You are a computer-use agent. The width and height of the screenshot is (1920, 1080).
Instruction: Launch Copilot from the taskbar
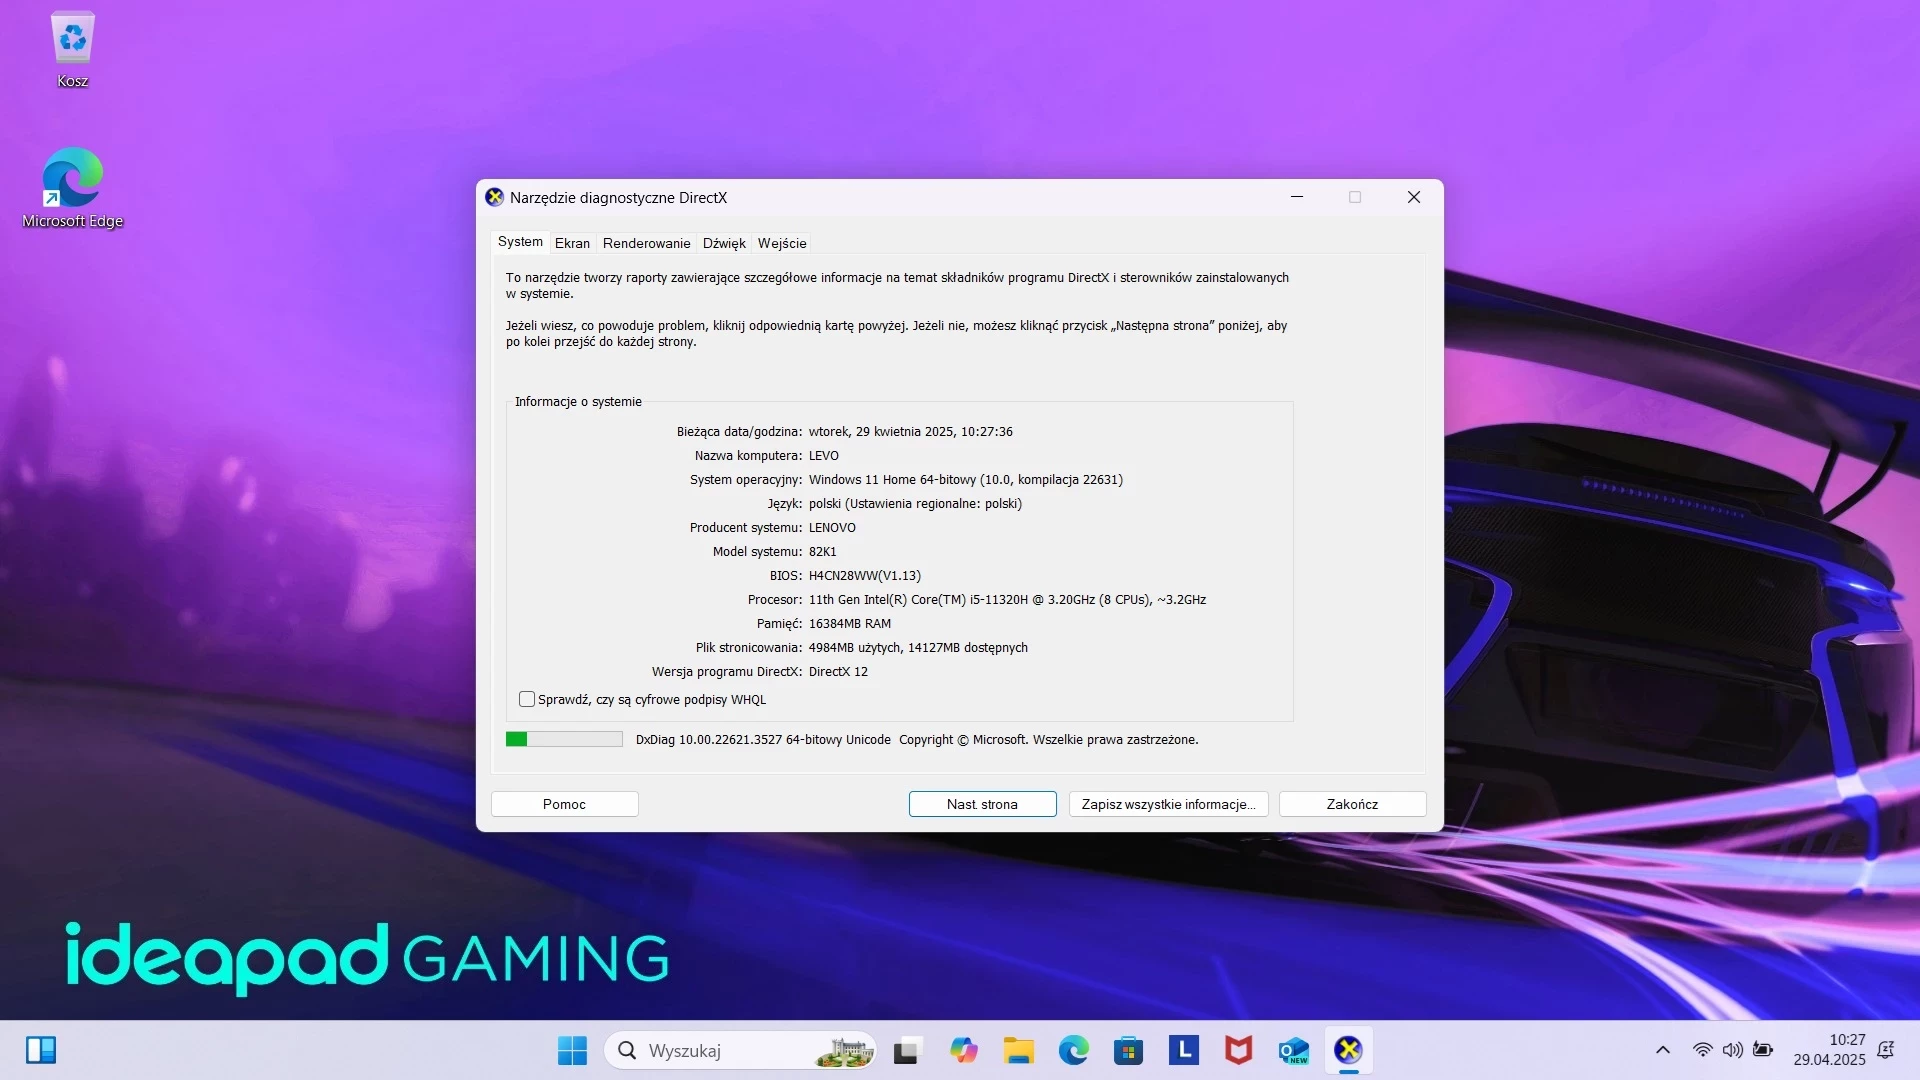tap(963, 1050)
